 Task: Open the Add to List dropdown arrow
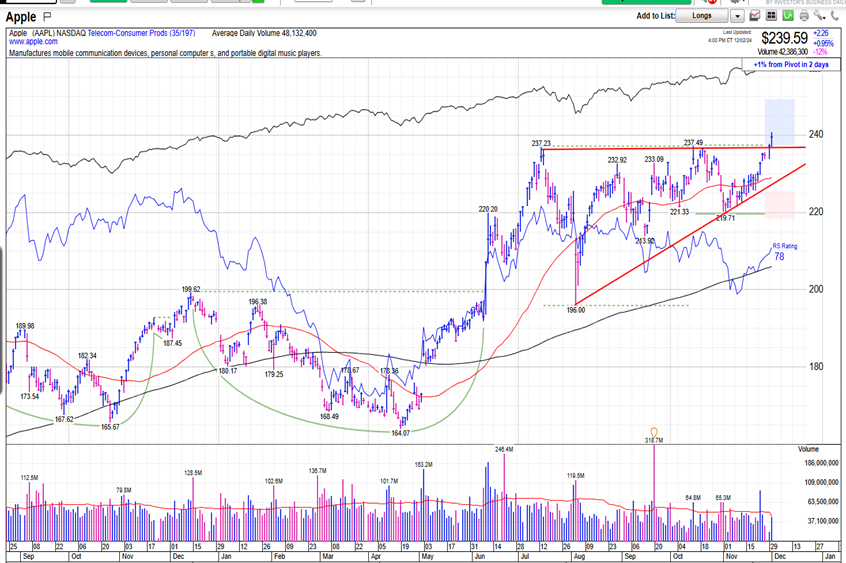pyautogui.click(x=738, y=16)
